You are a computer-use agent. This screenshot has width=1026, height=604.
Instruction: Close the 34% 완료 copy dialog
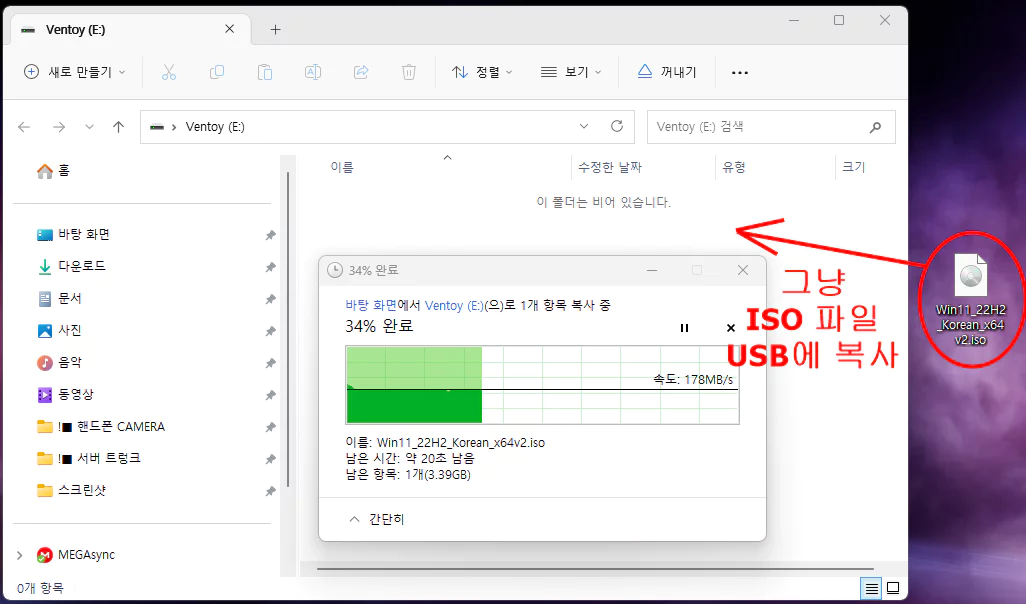(x=743, y=270)
